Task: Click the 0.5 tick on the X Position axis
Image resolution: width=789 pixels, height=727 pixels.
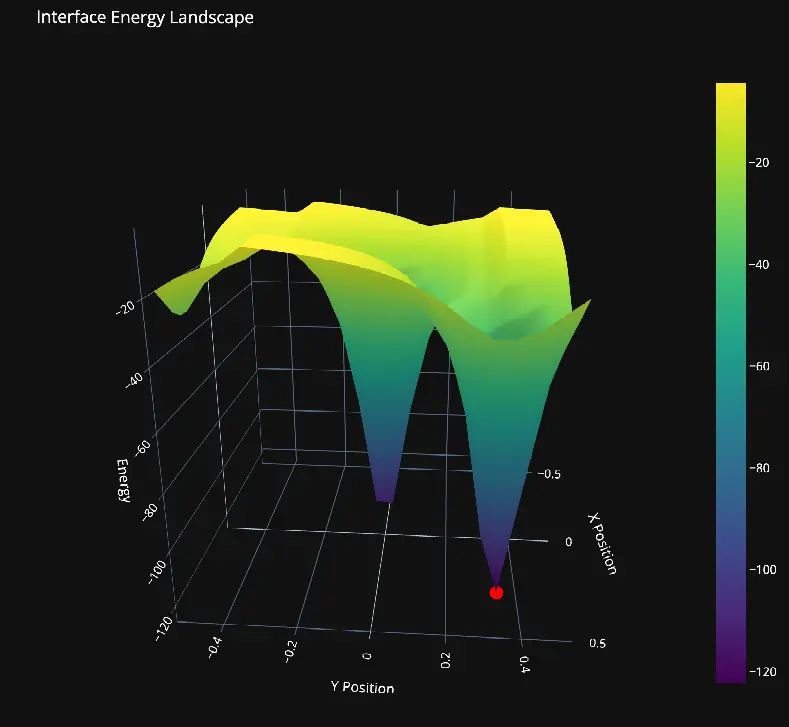Action: tap(598, 643)
